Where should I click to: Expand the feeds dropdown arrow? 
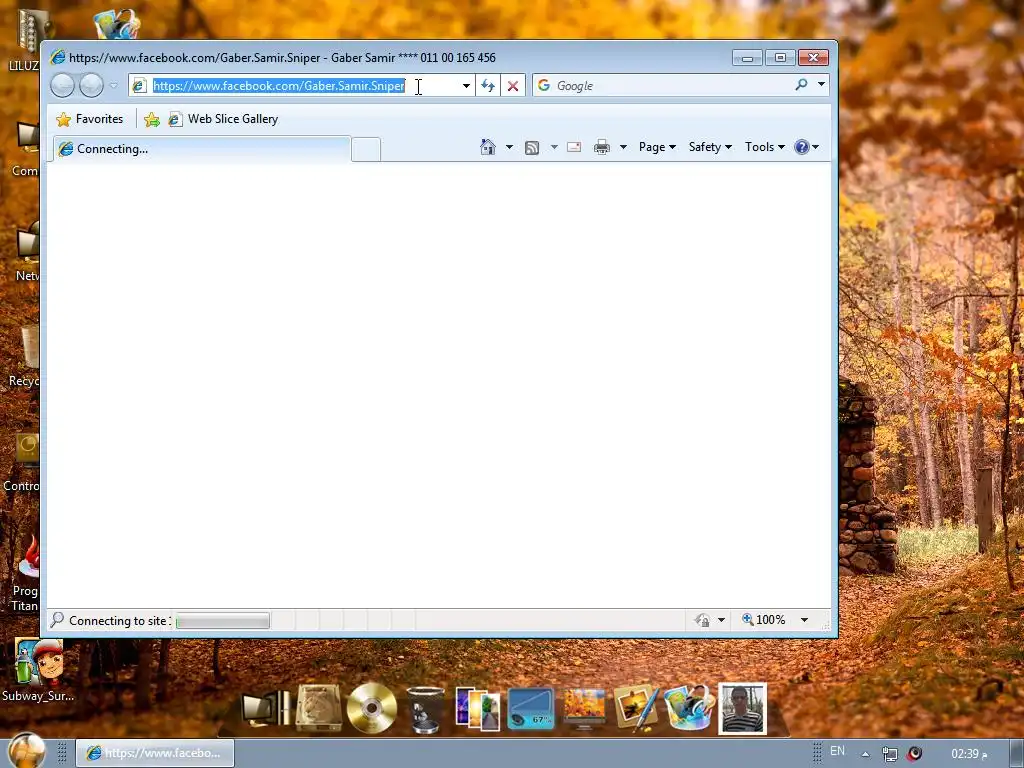point(554,147)
